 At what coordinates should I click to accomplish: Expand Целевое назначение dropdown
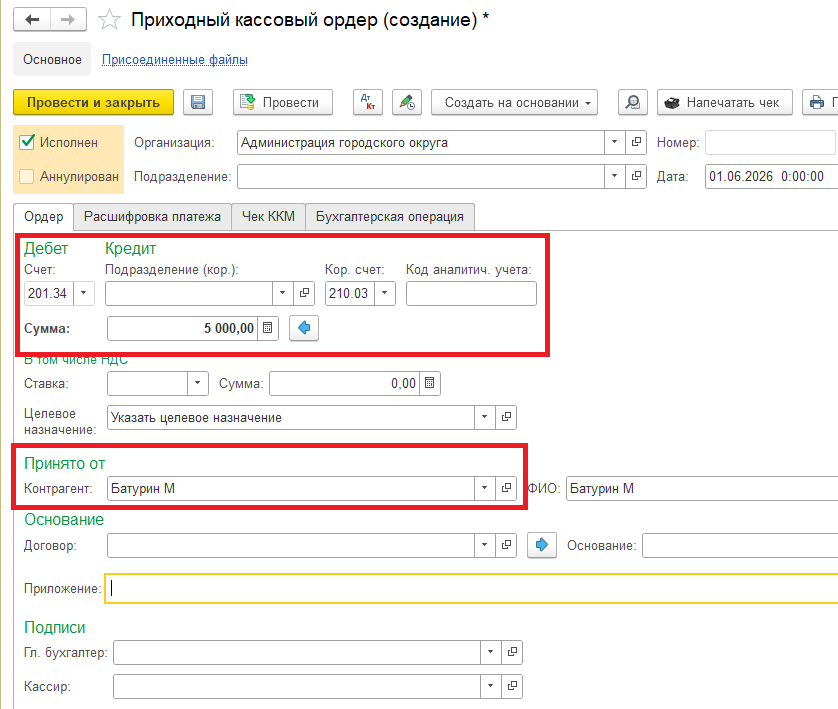485,417
